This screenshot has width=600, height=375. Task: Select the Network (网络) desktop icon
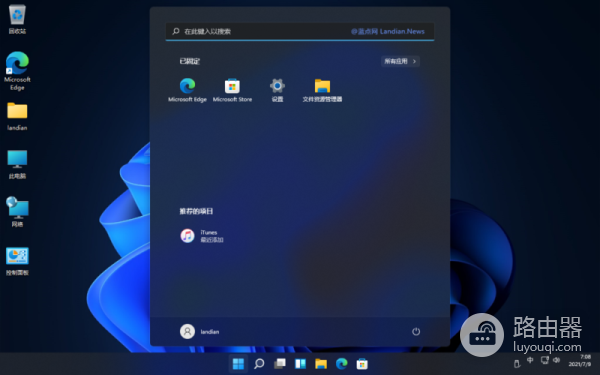17,212
